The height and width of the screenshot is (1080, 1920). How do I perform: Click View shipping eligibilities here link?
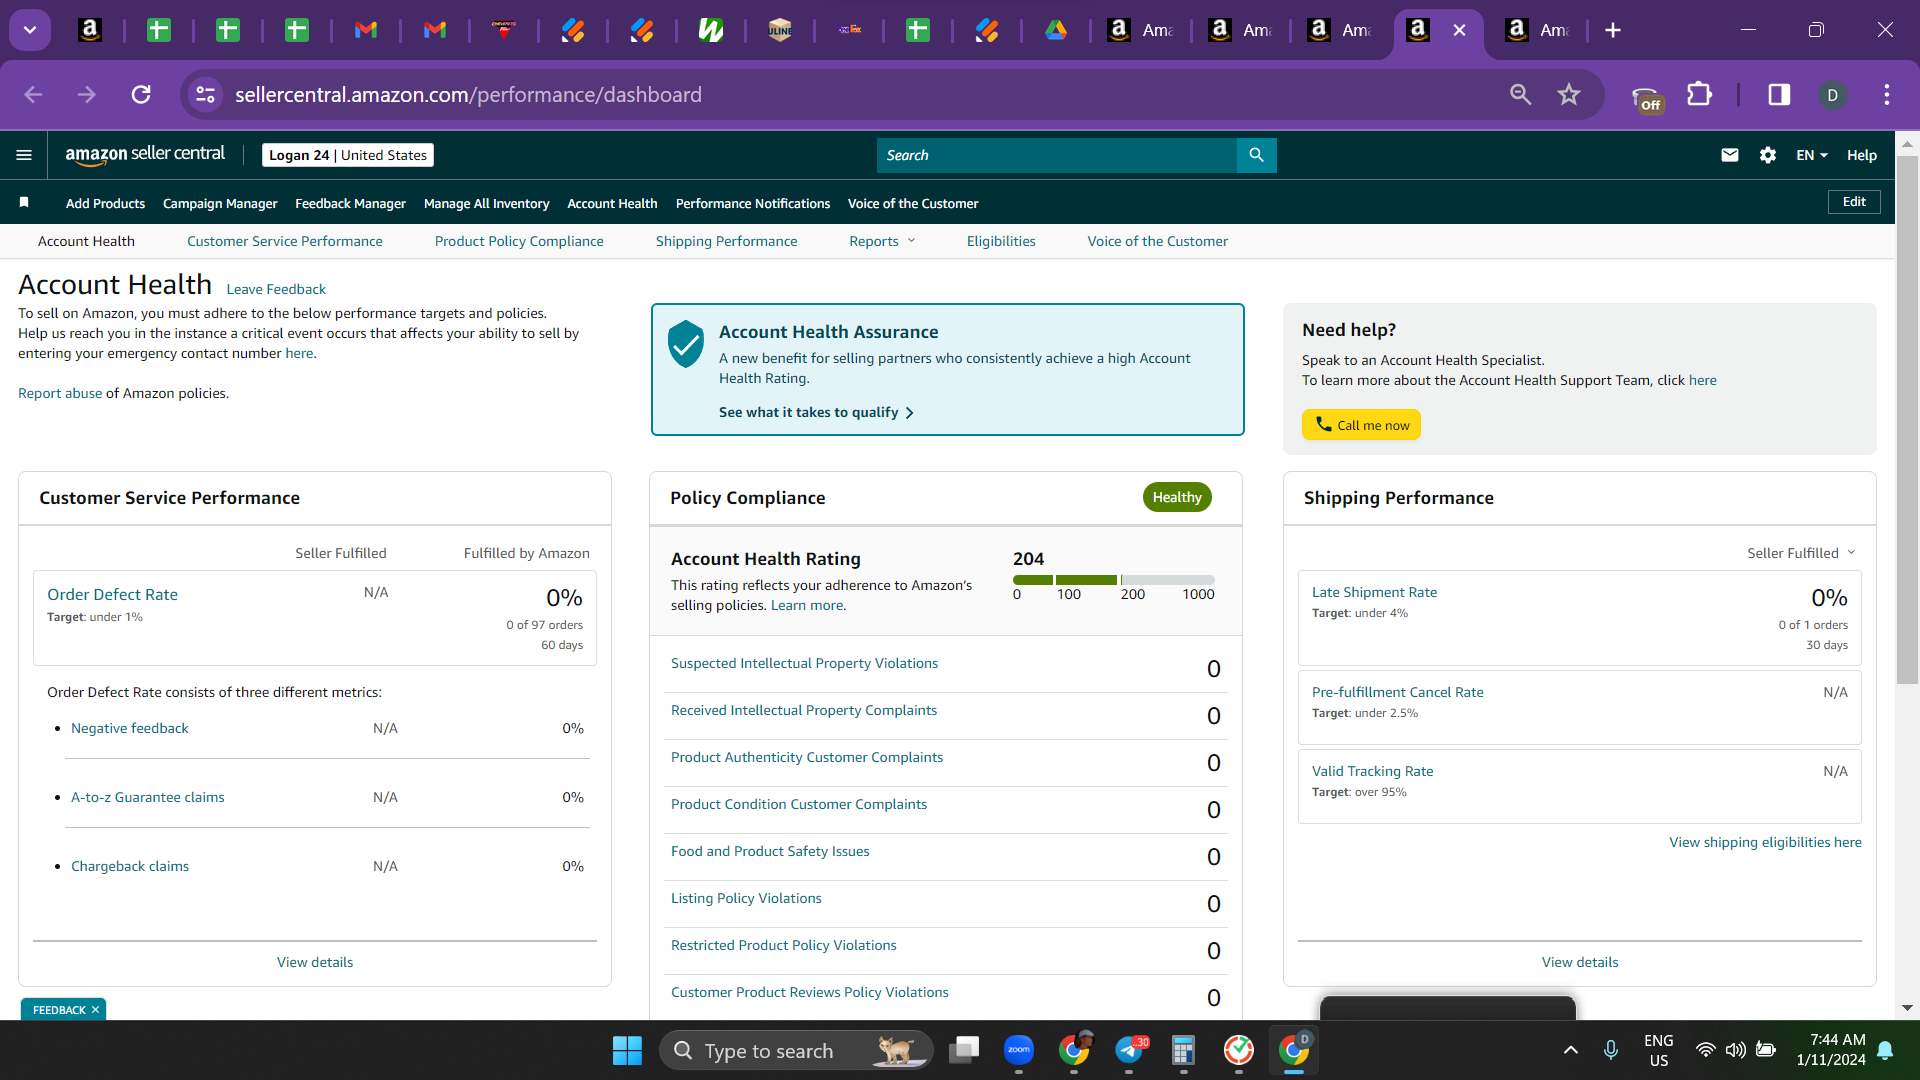pos(1765,842)
